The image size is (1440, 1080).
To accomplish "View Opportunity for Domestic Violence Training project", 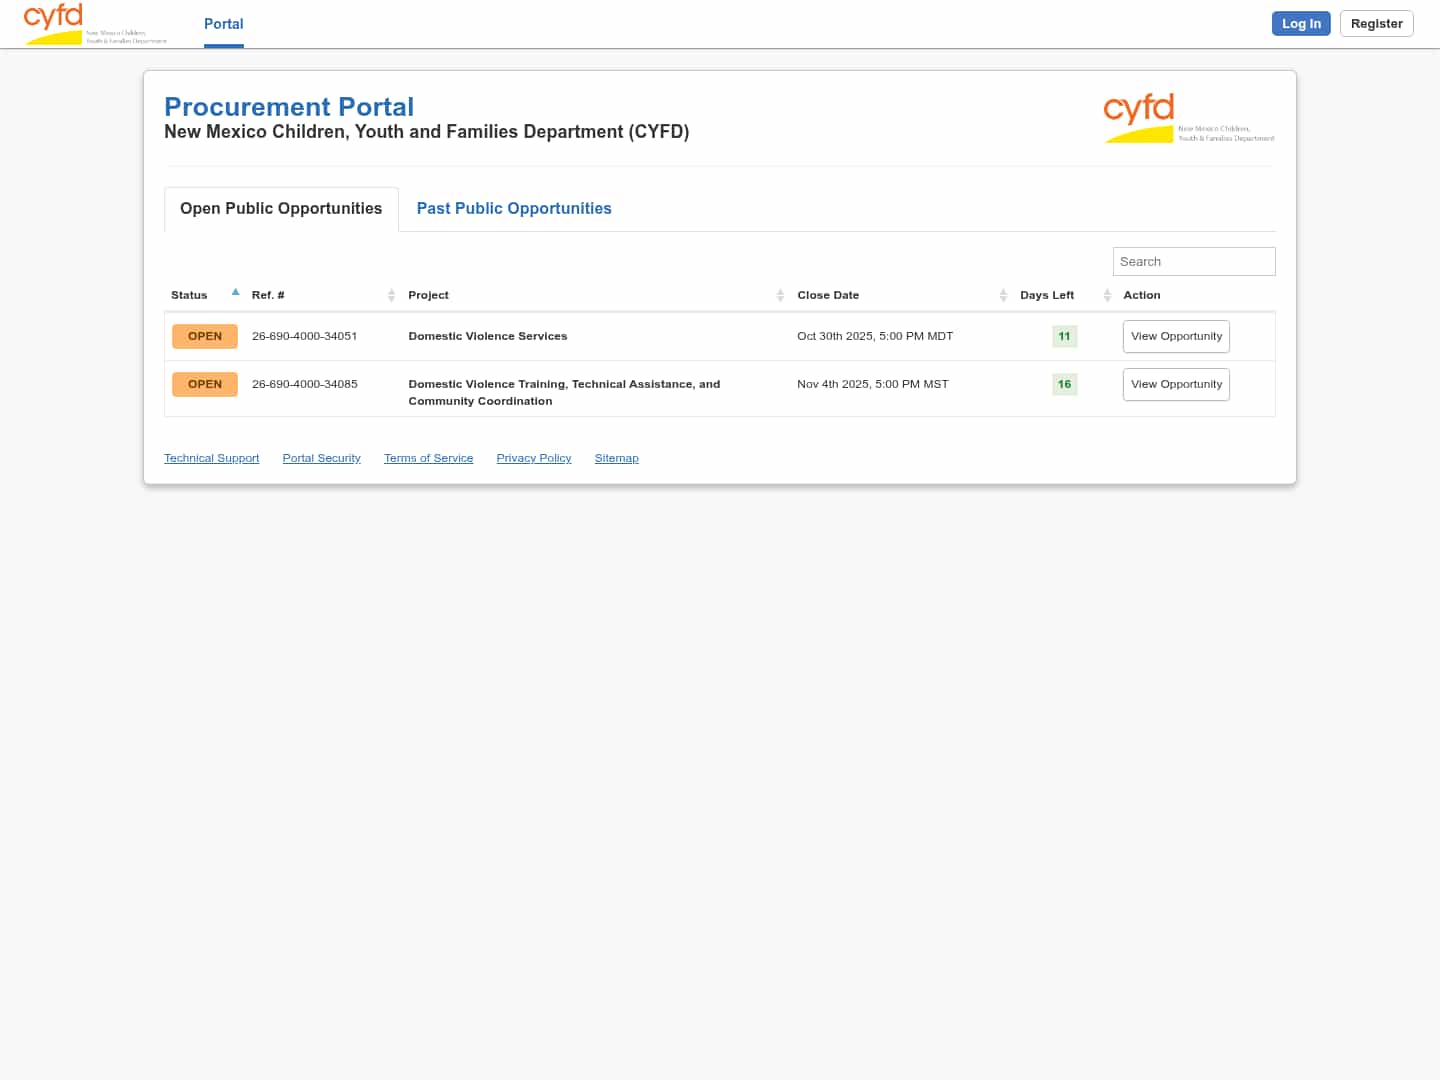I will [1176, 384].
